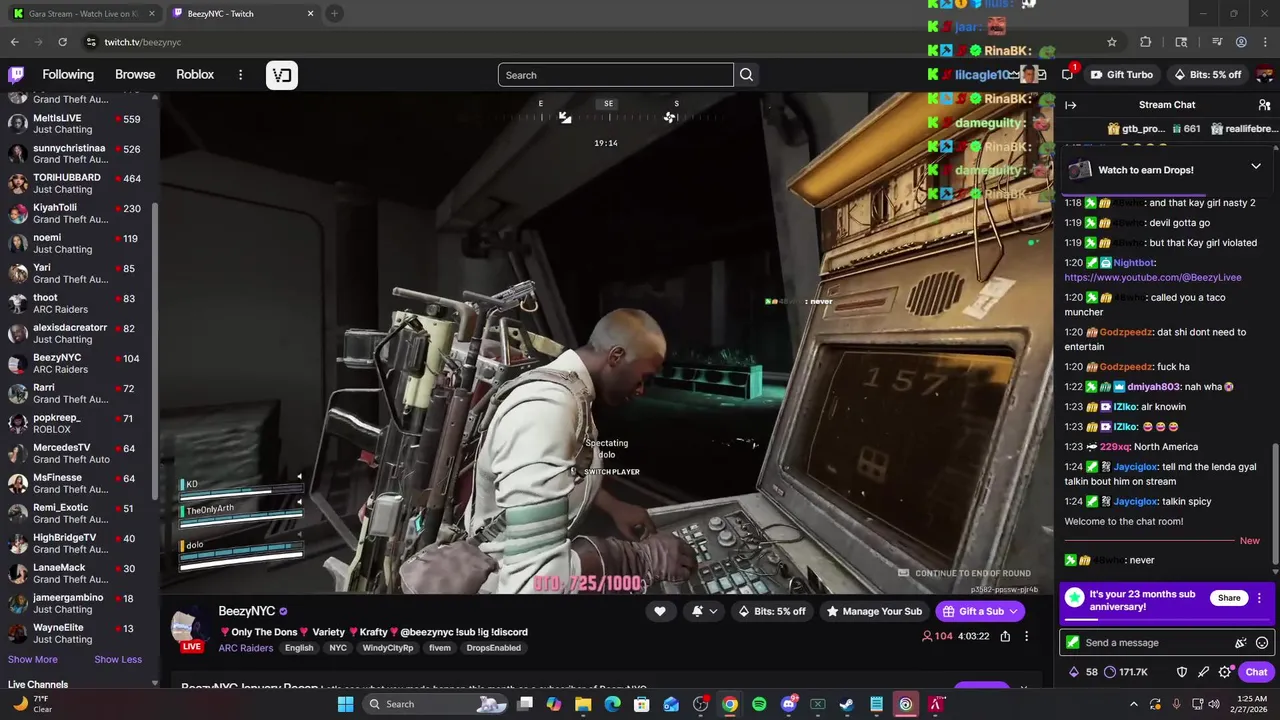Viewport: 1280px width, 720px height.
Task: Switch to Gara Stream browser tab
Action: click(83, 14)
